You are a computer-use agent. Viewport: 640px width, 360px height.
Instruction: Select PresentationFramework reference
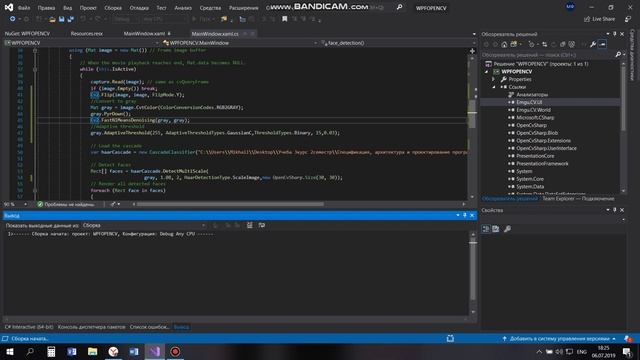click(x=542, y=164)
